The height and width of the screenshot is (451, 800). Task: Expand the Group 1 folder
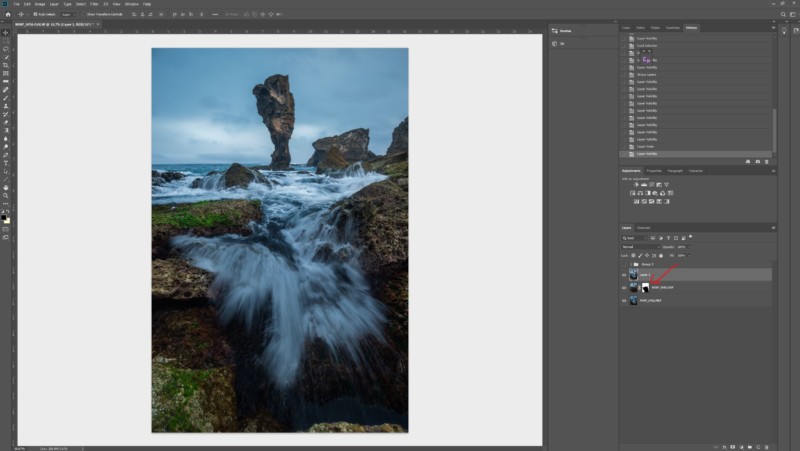click(x=631, y=264)
